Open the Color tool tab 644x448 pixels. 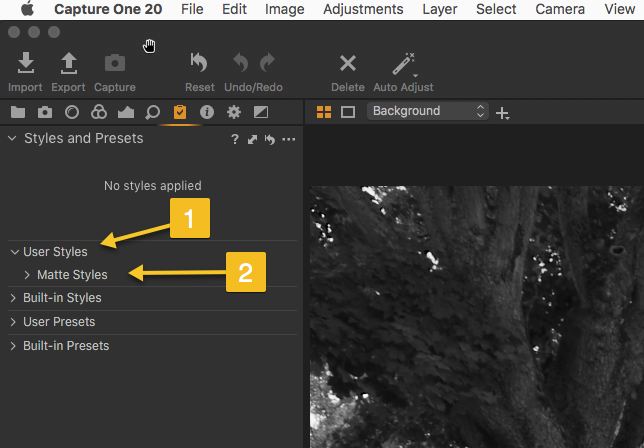[98, 112]
